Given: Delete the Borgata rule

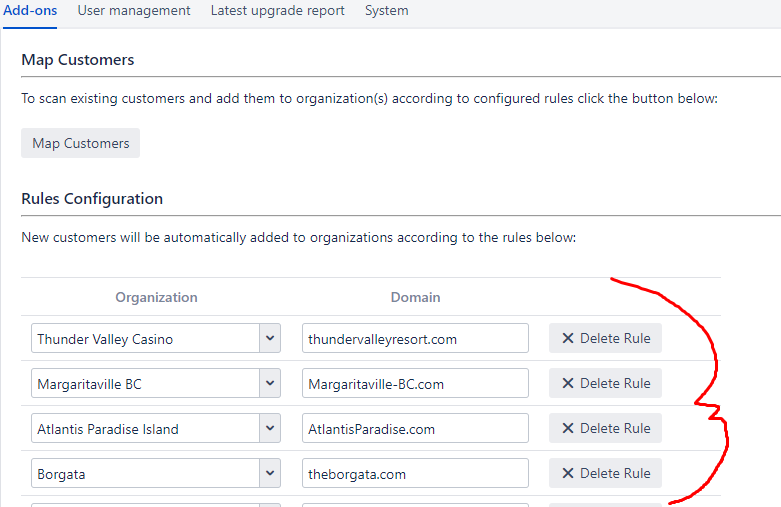Looking at the screenshot, I should (x=605, y=474).
